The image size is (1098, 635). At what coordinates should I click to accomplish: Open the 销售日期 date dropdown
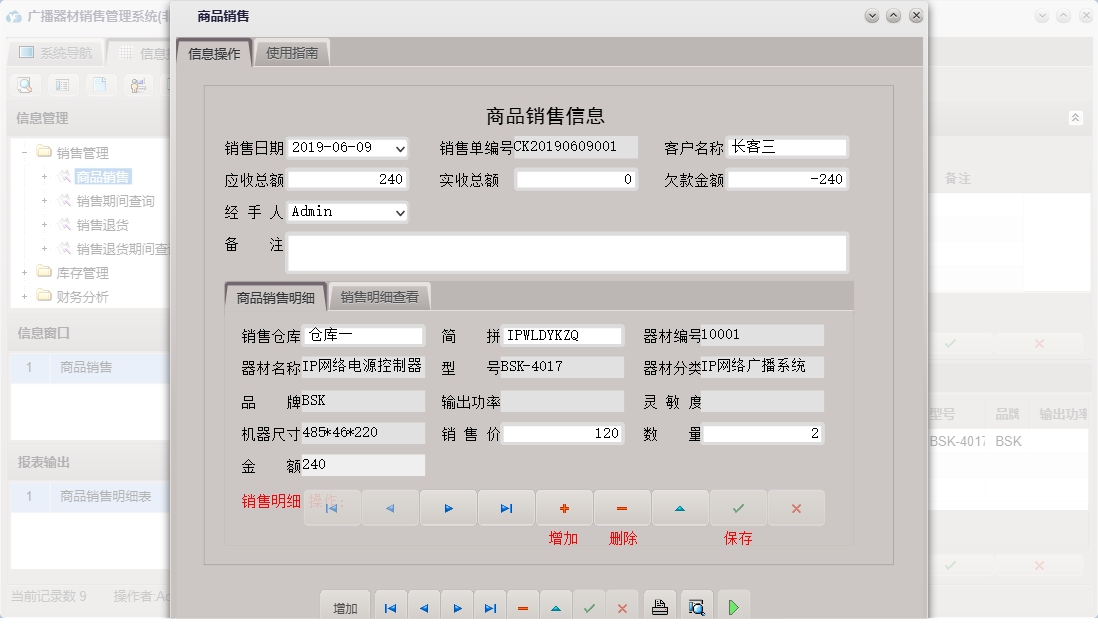pyautogui.click(x=400, y=147)
